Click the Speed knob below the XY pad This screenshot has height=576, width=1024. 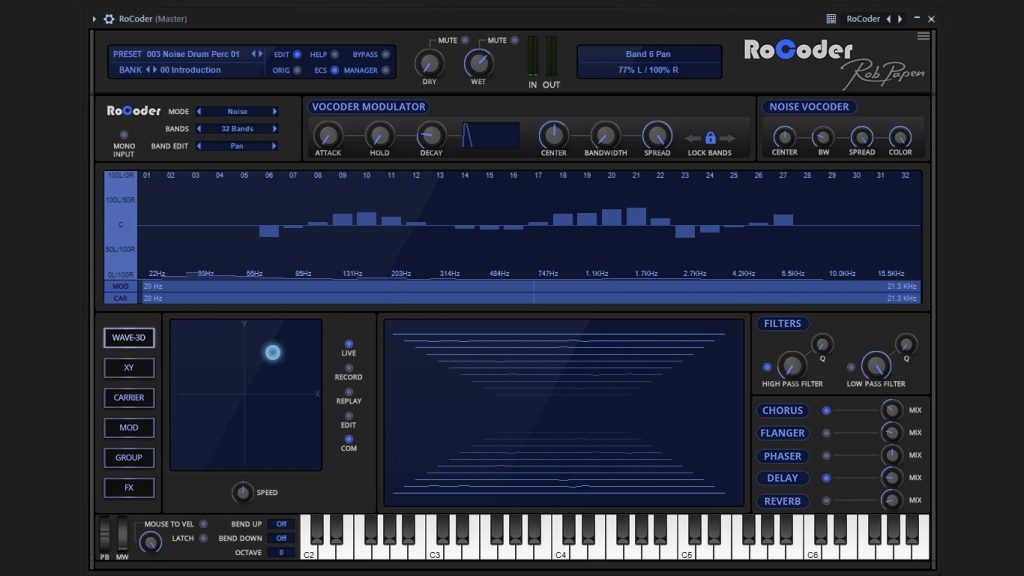[x=242, y=492]
